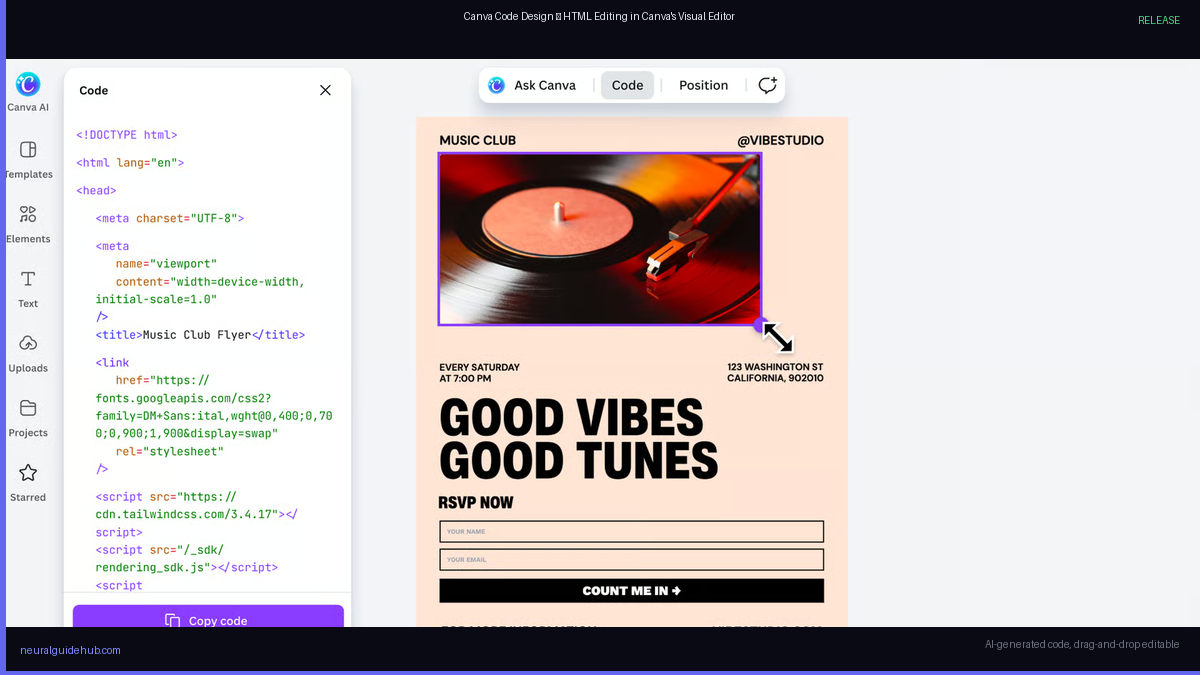Open the Templates panel icon
The image size is (1200, 675).
point(28,150)
